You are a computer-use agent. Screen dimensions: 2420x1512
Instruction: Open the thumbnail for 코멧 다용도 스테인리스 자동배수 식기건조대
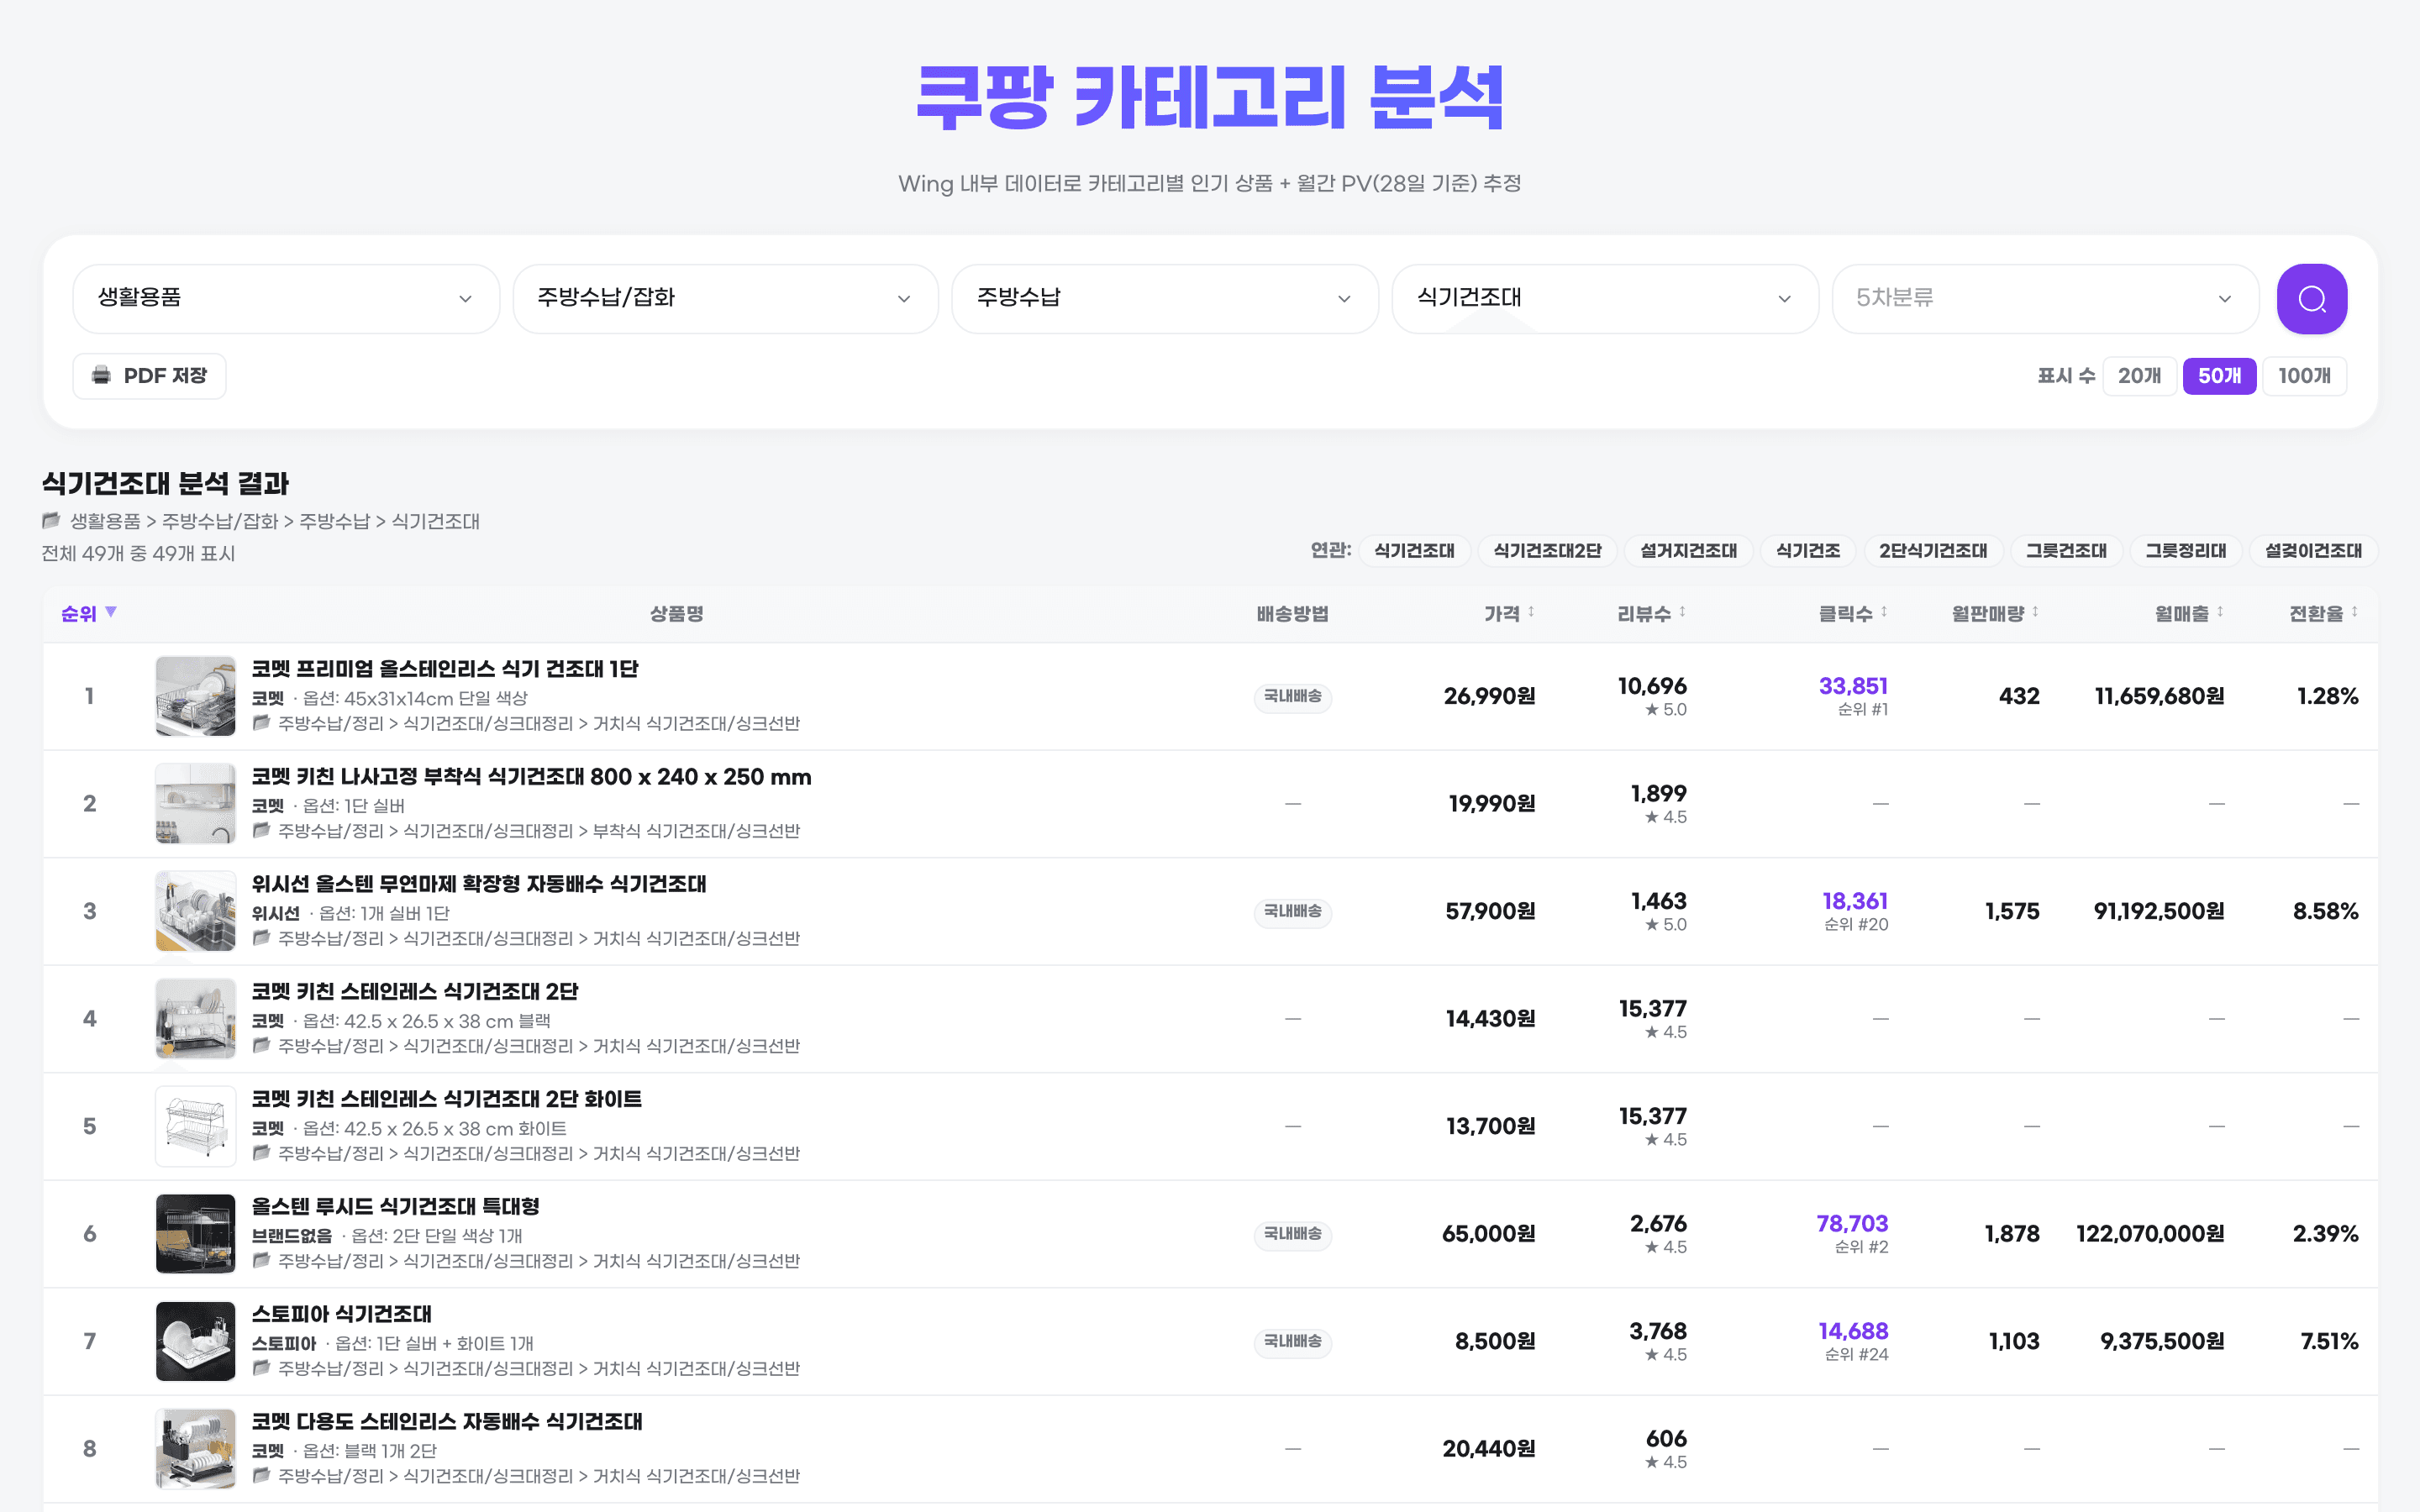click(195, 1449)
